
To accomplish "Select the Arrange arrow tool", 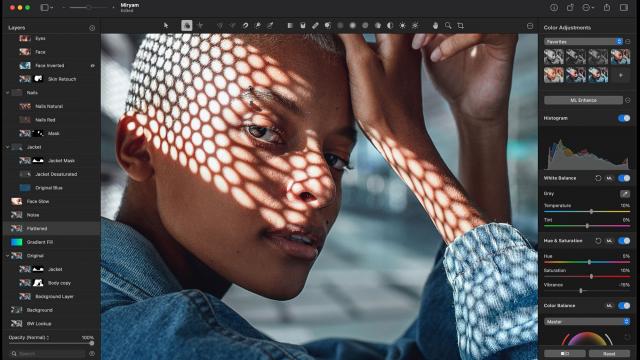I will (166, 25).
